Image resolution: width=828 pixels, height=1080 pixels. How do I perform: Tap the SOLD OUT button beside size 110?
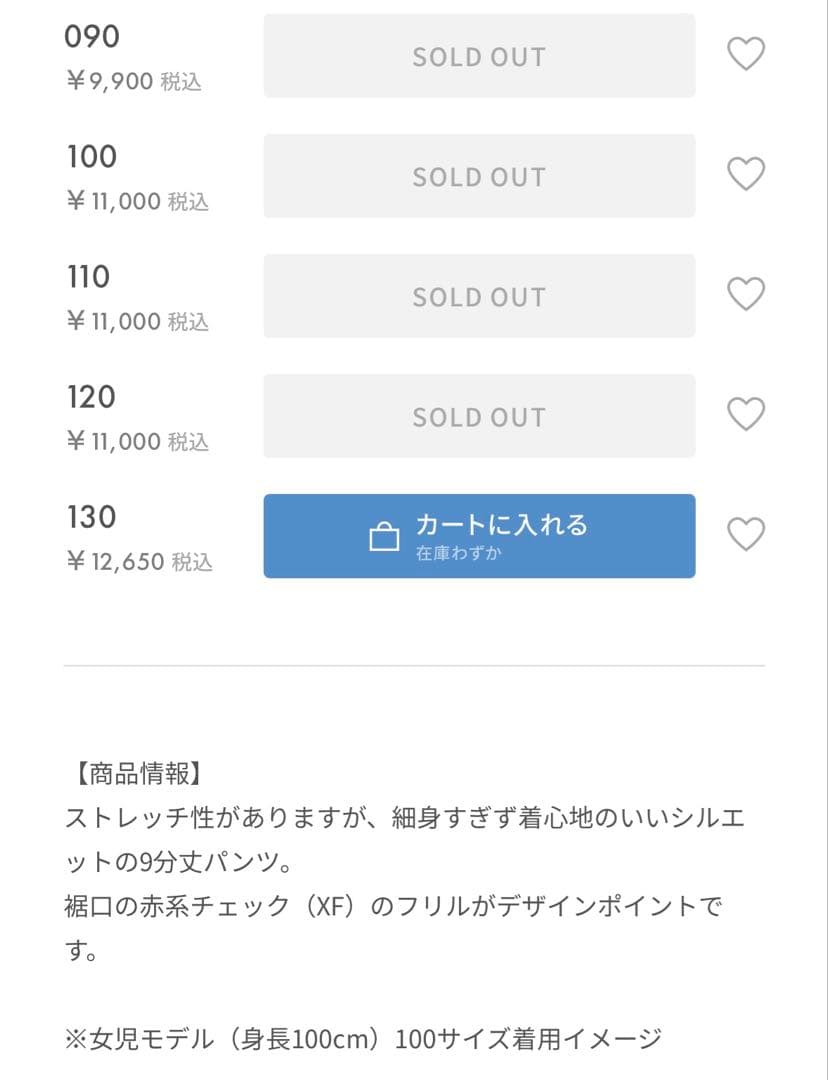coord(479,296)
